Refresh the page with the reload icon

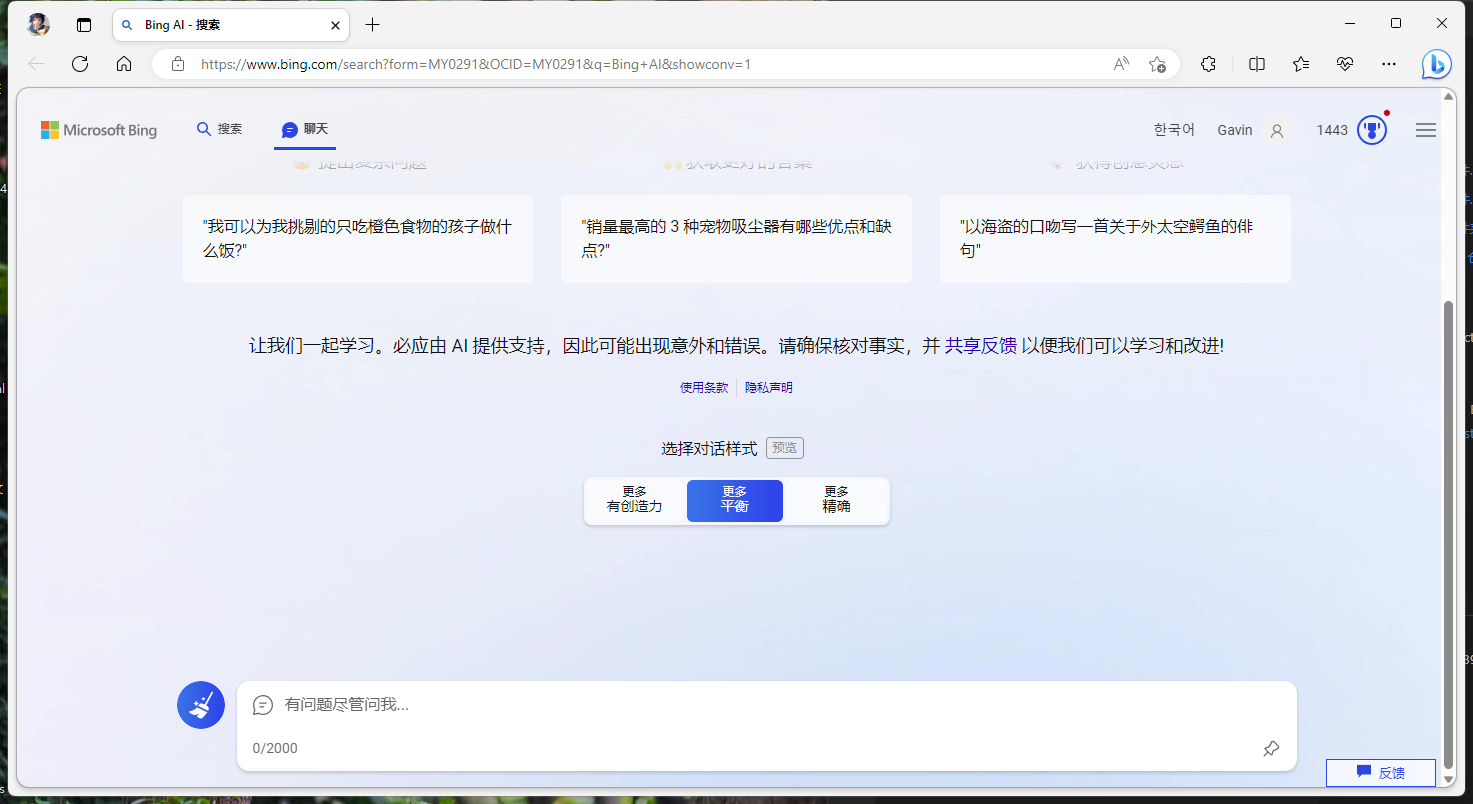coord(80,63)
